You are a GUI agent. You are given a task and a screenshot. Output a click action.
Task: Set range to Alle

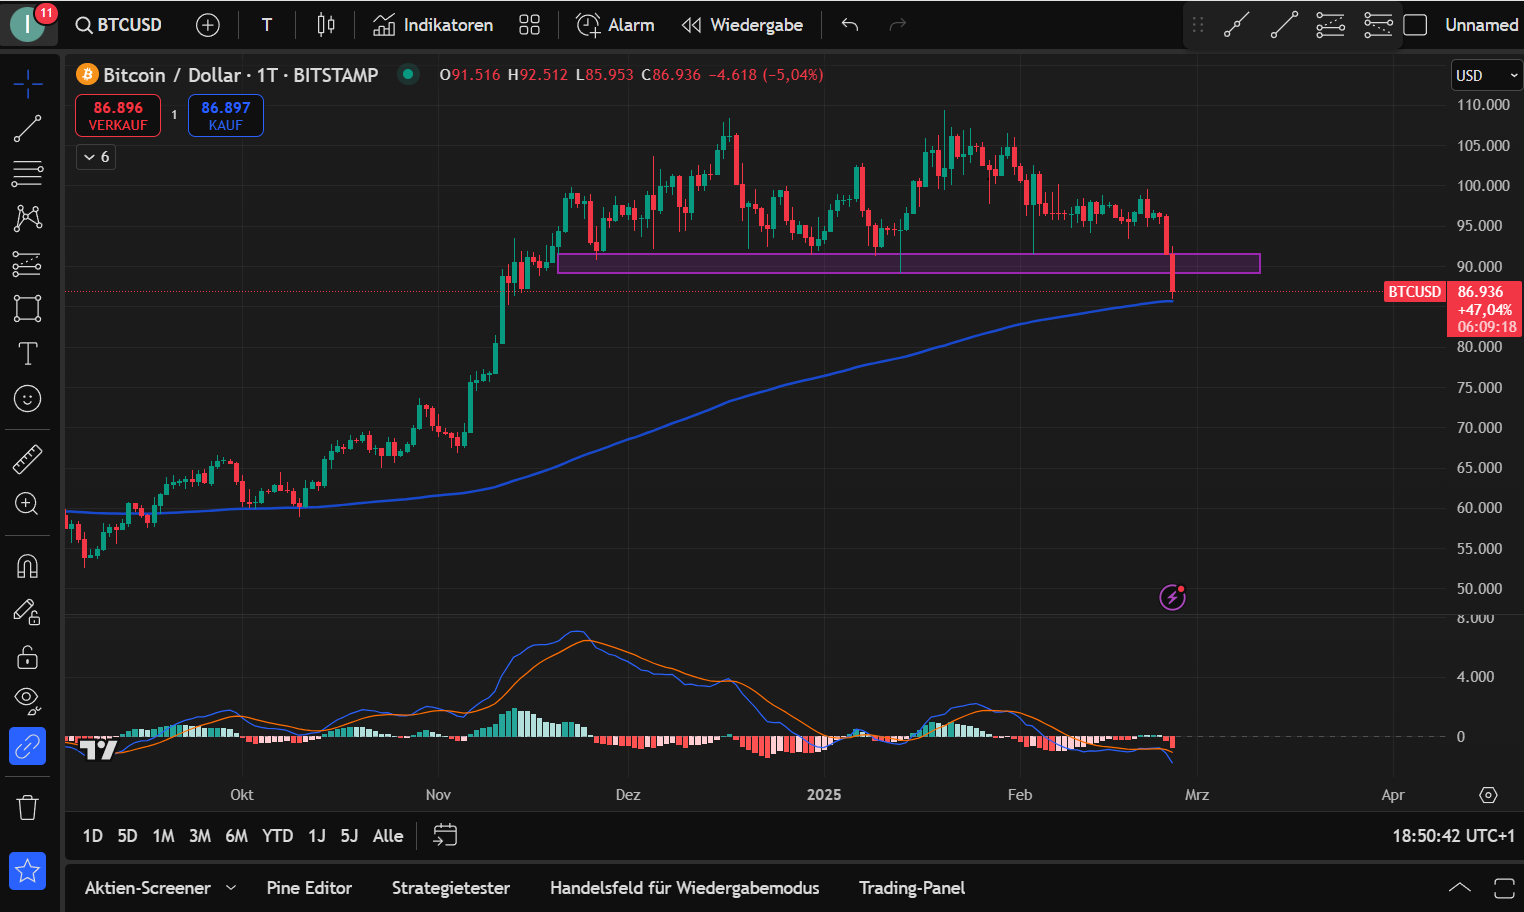[x=388, y=836]
